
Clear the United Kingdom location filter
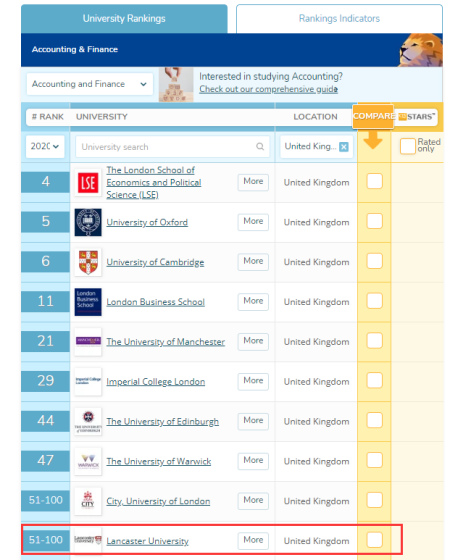pos(344,147)
